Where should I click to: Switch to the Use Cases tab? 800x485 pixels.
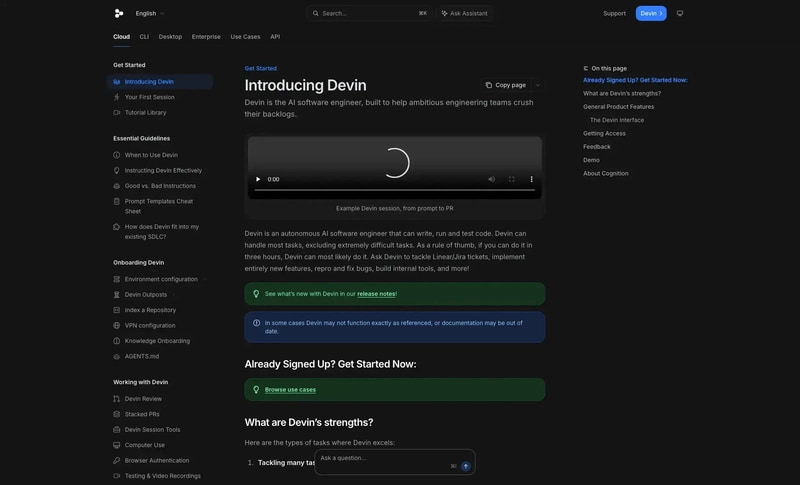pyautogui.click(x=245, y=37)
